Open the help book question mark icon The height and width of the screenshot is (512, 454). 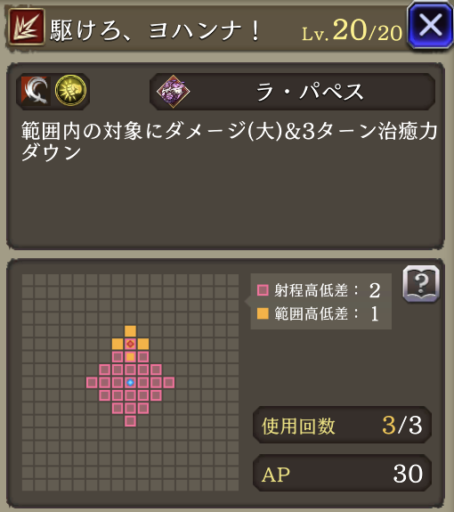[x=421, y=284]
